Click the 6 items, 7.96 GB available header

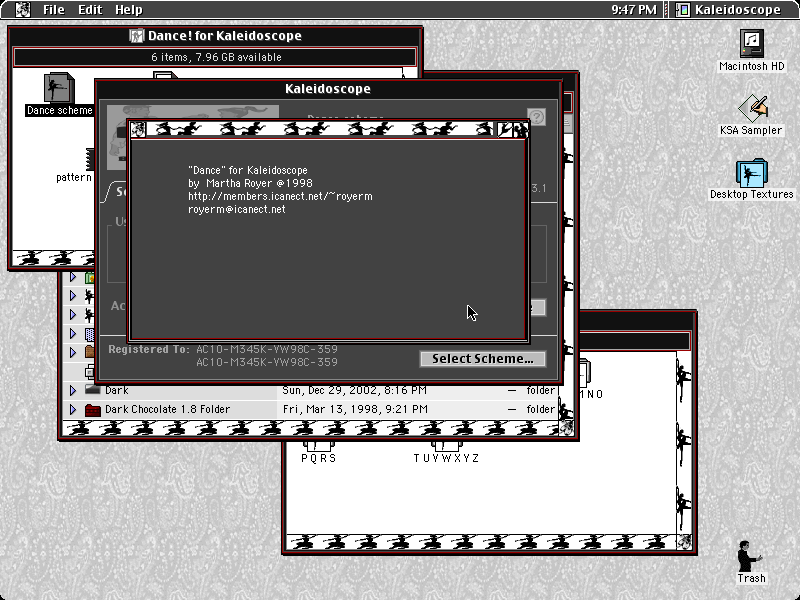tap(215, 57)
